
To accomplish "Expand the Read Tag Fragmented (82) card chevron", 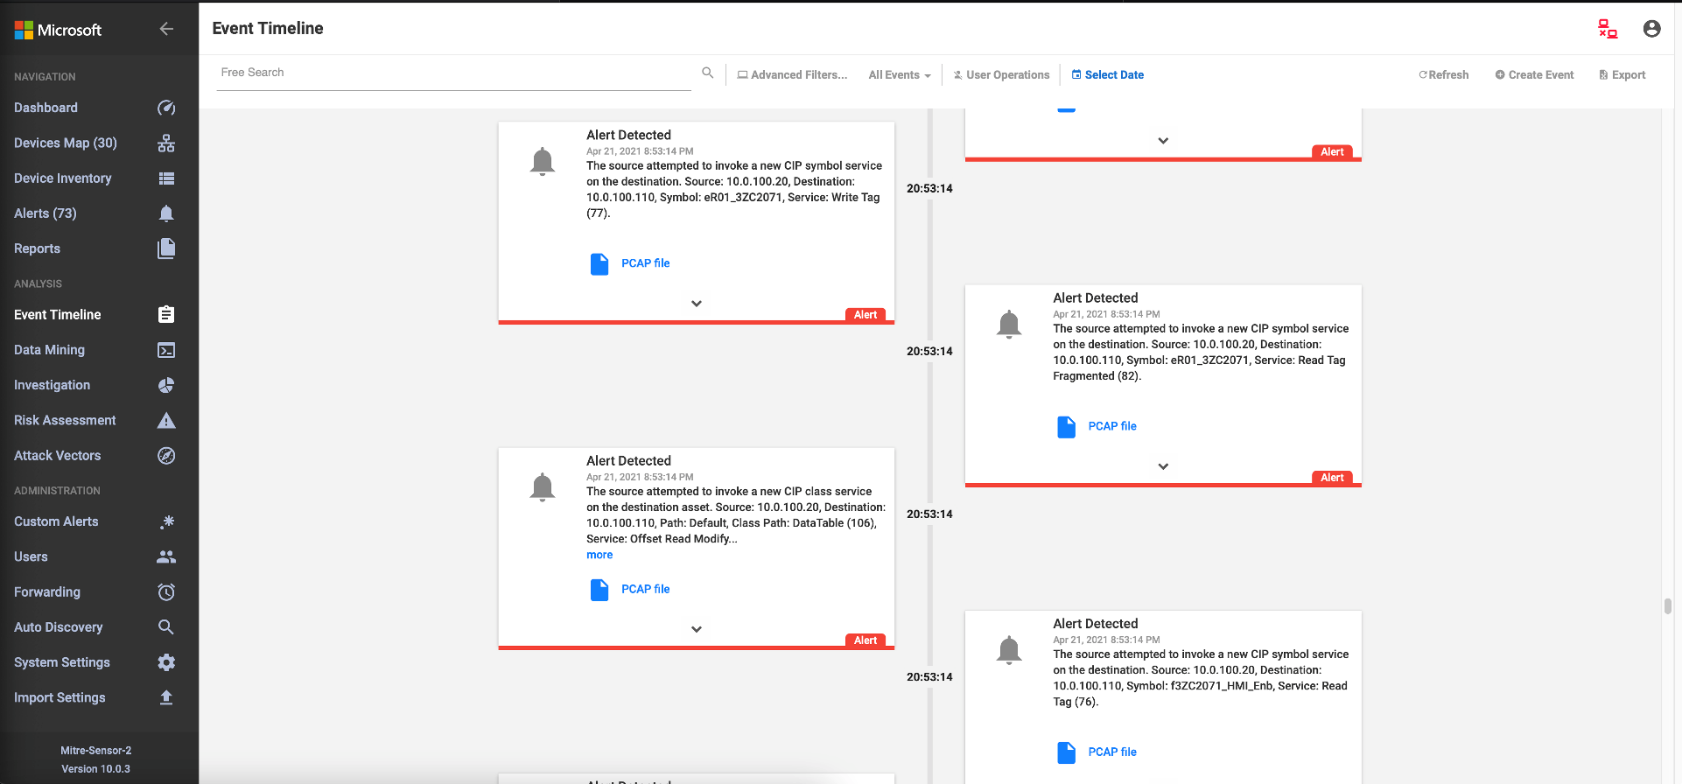I will (1163, 466).
